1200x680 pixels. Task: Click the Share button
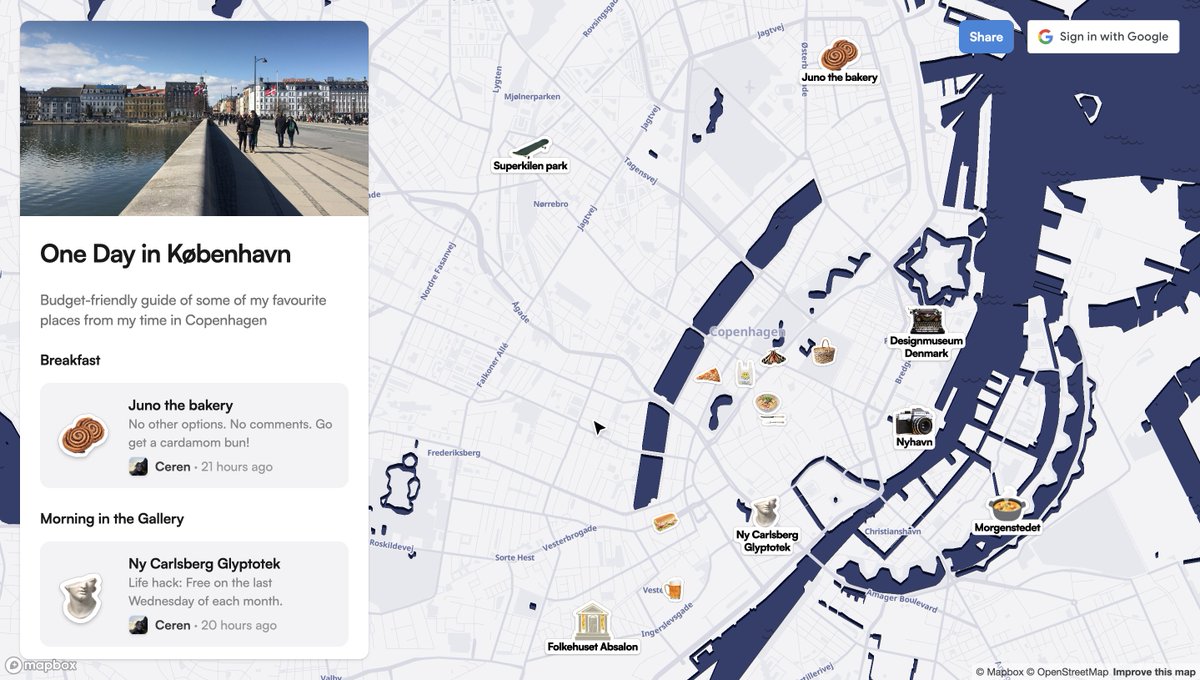[x=986, y=37]
